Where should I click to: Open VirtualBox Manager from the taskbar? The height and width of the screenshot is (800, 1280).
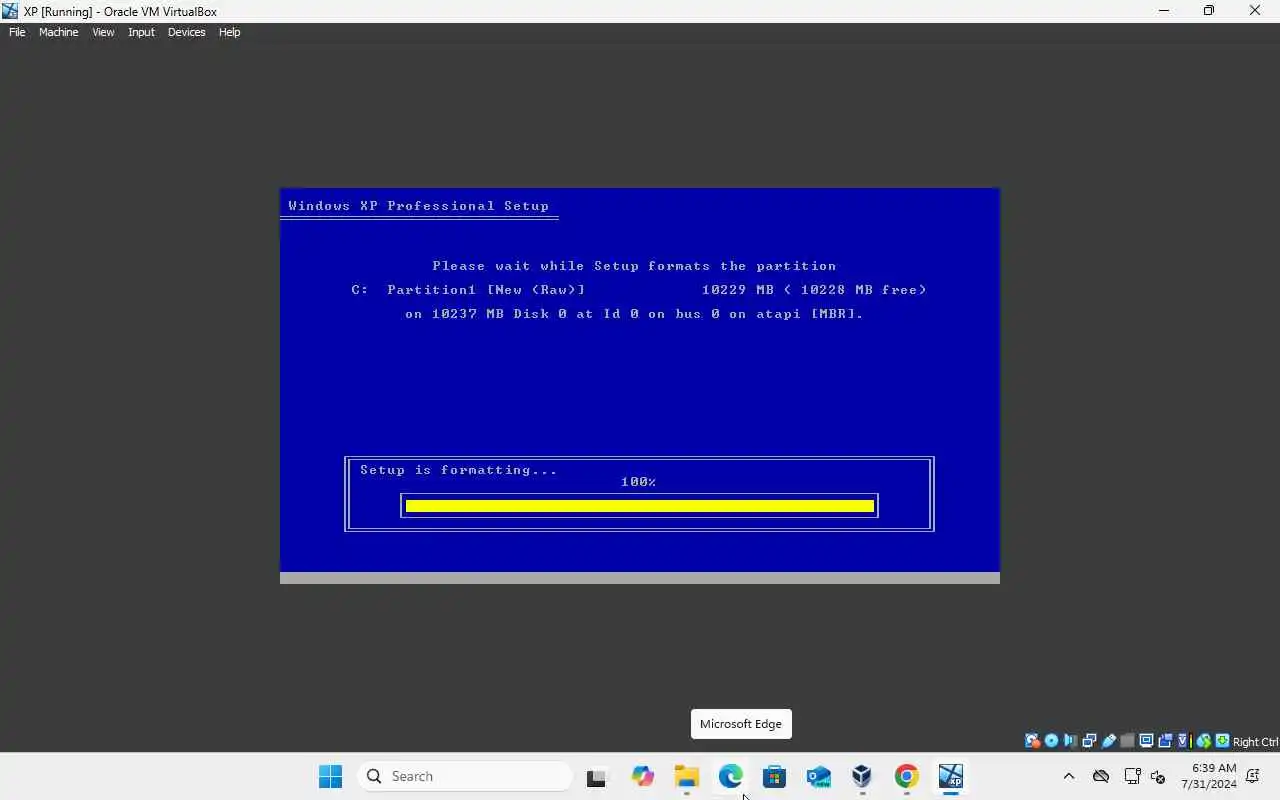point(862,776)
